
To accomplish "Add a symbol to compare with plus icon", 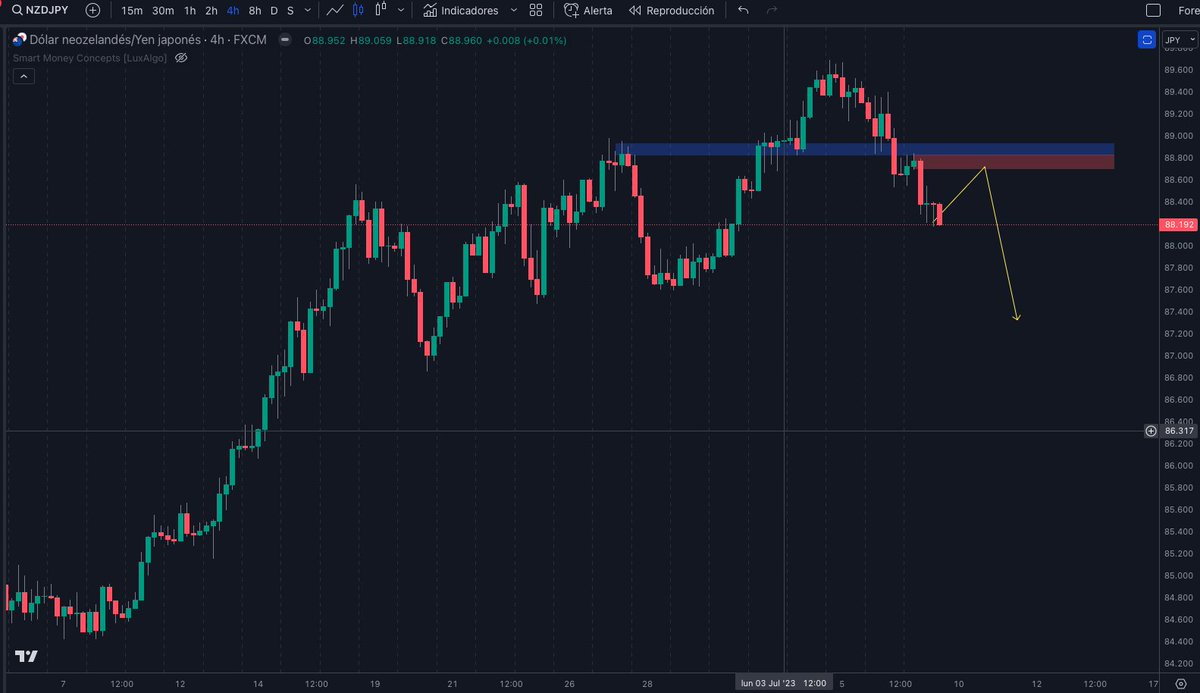I will tap(93, 10).
